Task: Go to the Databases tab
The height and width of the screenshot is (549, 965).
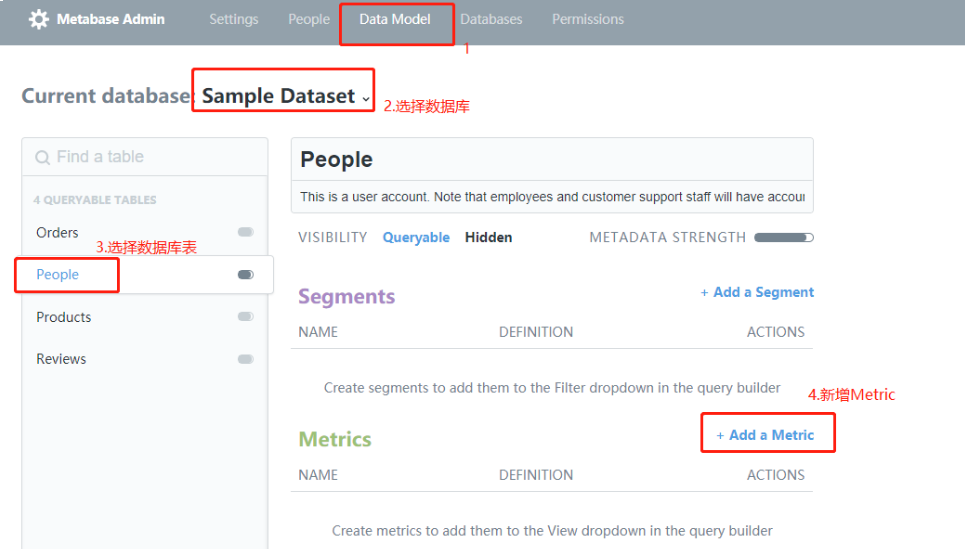Action: coord(491,19)
